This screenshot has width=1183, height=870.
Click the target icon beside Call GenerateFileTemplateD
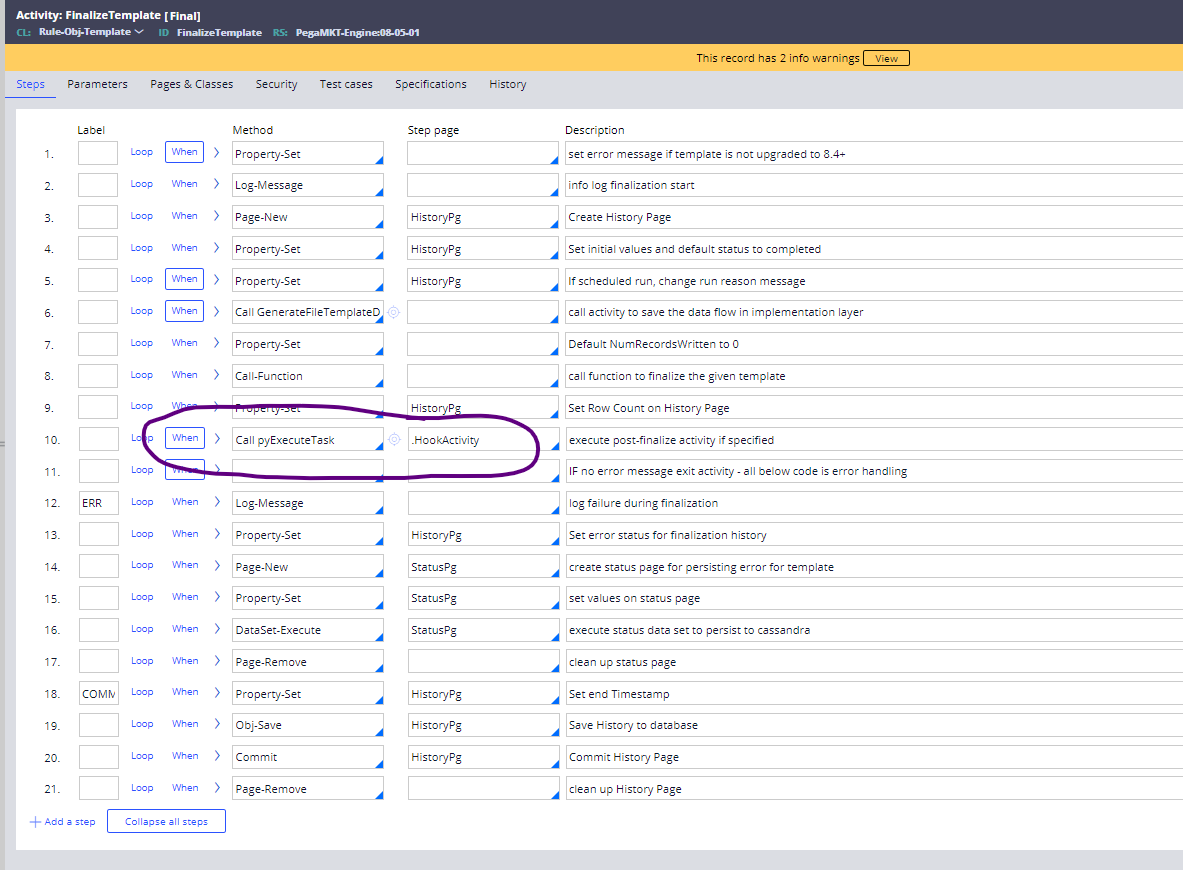tap(394, 311)
